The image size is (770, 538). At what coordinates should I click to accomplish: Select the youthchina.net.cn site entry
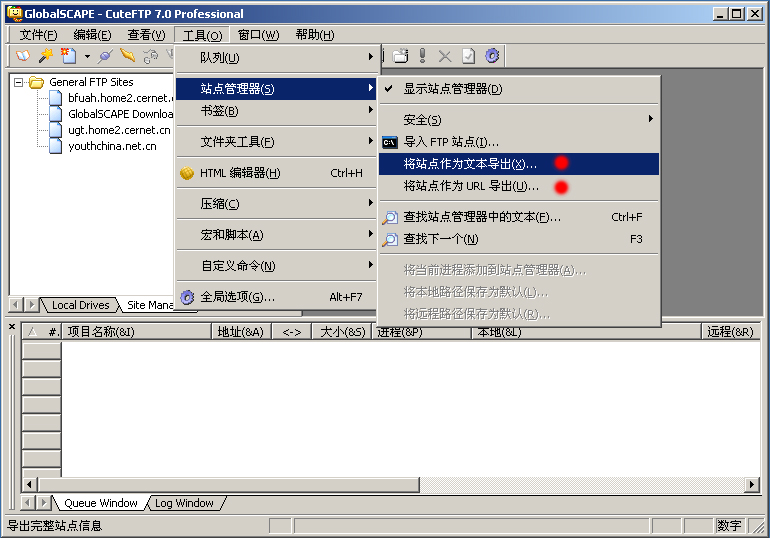(x=112, y=146)
